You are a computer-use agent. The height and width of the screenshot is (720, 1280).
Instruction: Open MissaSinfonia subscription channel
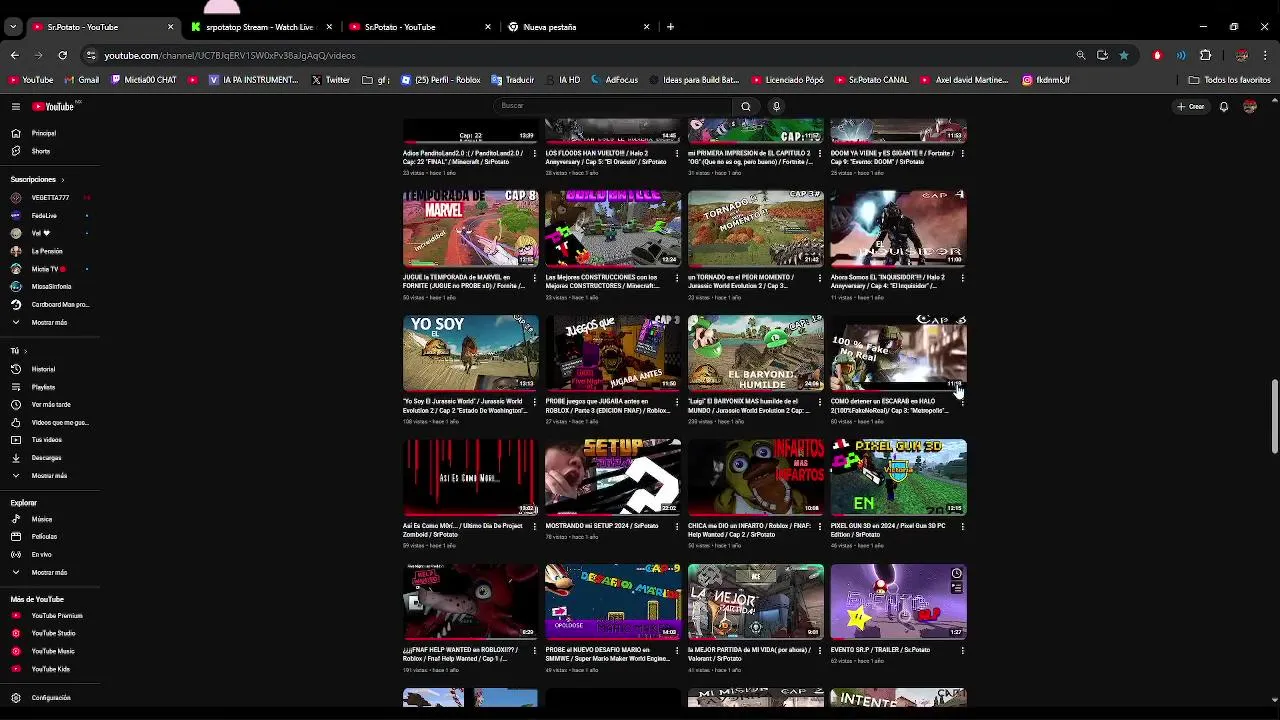(x=51, y=287)
